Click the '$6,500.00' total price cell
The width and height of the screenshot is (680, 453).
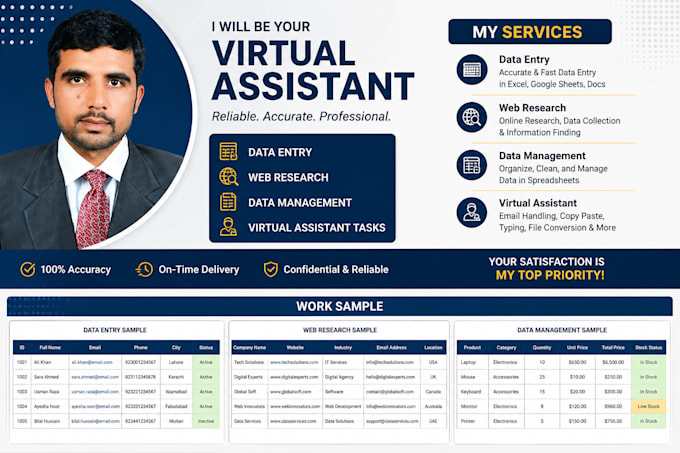click(613, 362)
